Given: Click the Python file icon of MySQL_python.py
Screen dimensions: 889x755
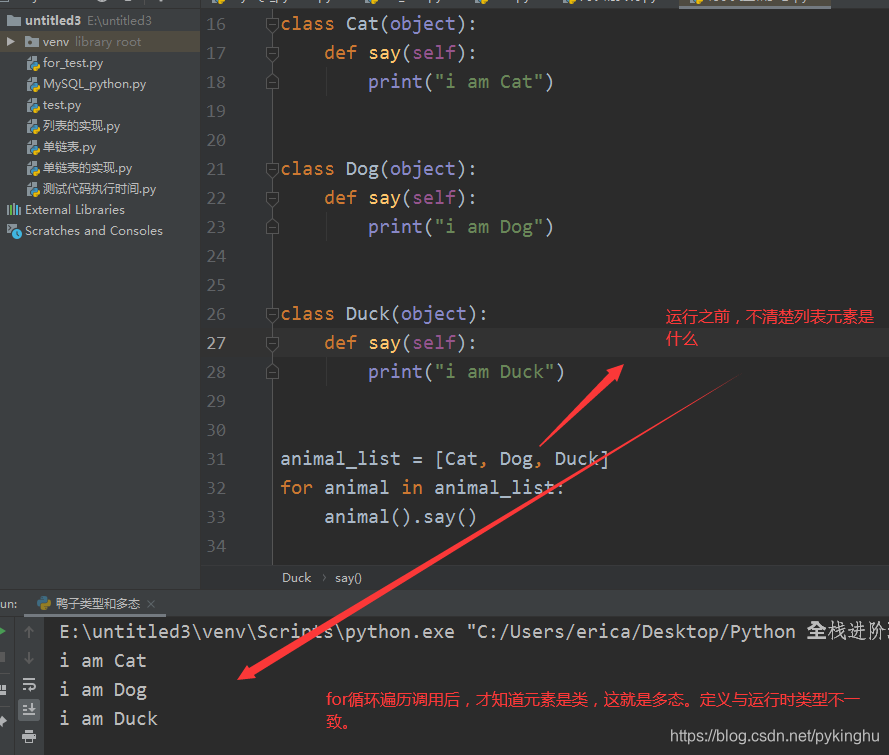Looking at the screenshot, I should pyautogui.click(x=33, y=84).
